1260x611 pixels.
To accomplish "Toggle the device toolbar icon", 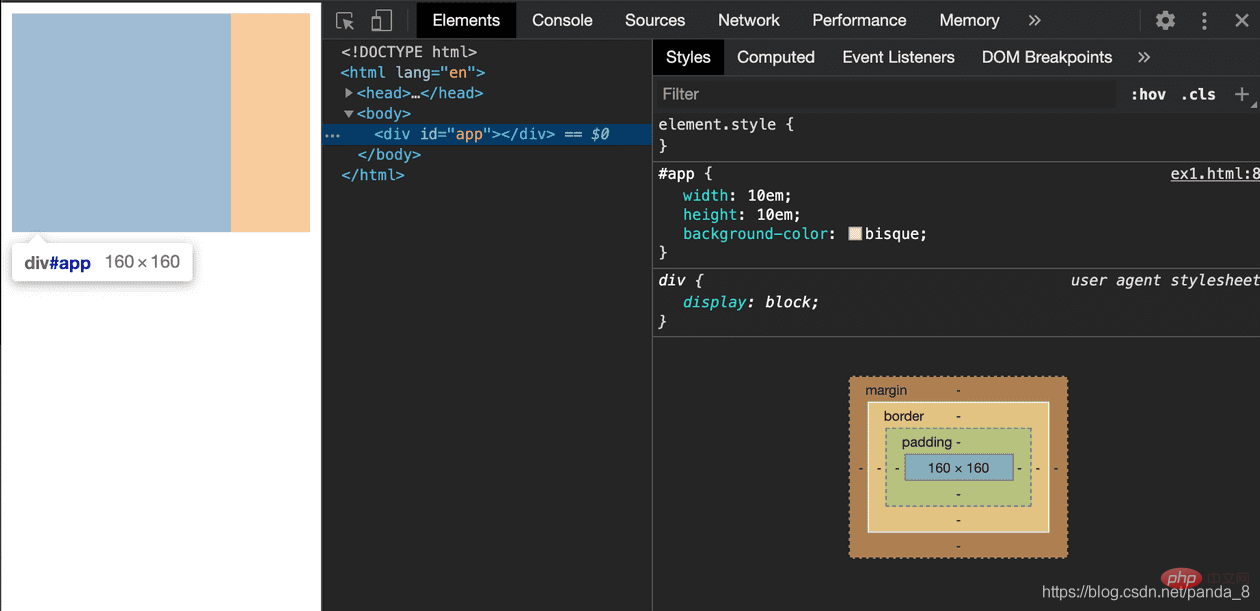I will [x=382, y=21].
